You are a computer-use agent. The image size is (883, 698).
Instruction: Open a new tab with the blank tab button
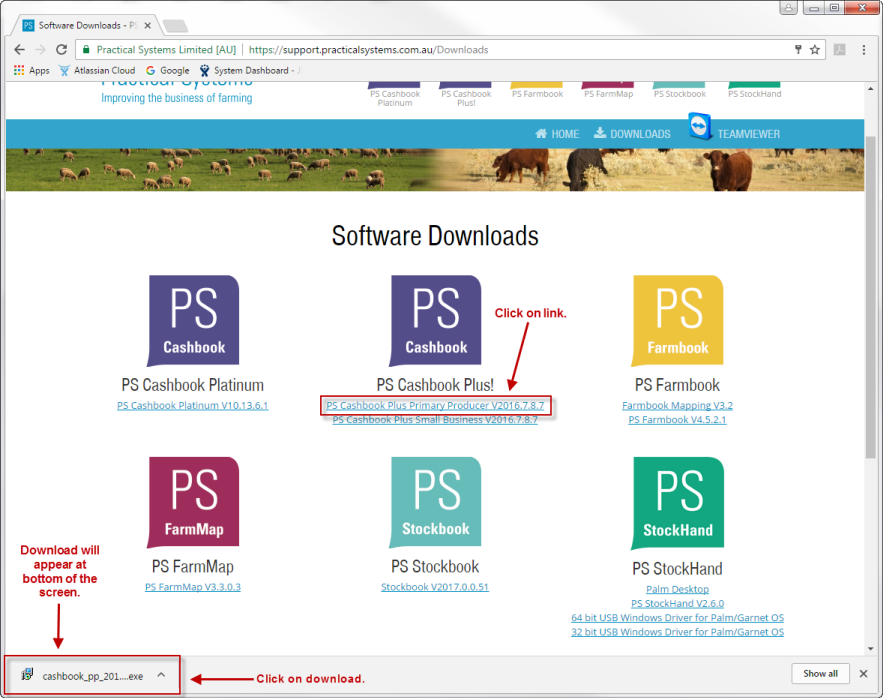[x=175, y=26]
